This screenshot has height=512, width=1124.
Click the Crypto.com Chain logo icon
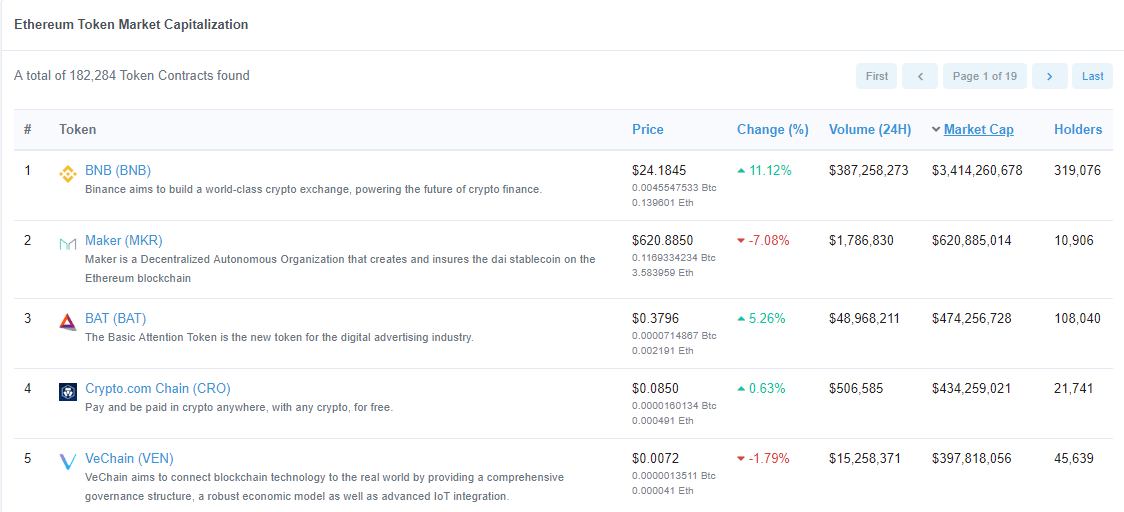[68, 391]
